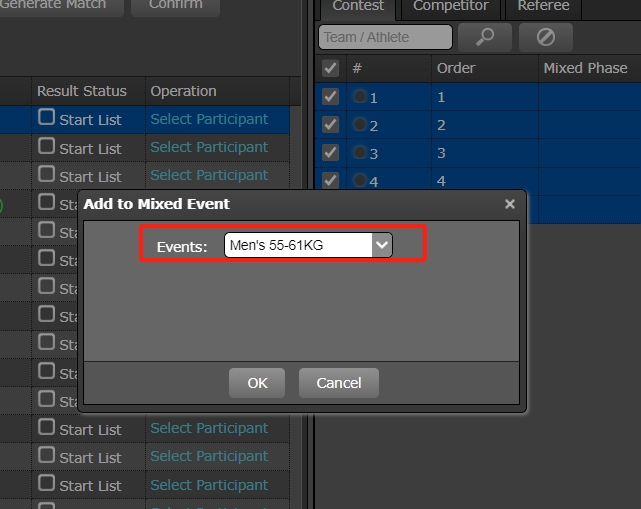Viewport: 641px width, 509px height.
Task: Focus the Team / Athlete search field
Action: tap(385, 37)
